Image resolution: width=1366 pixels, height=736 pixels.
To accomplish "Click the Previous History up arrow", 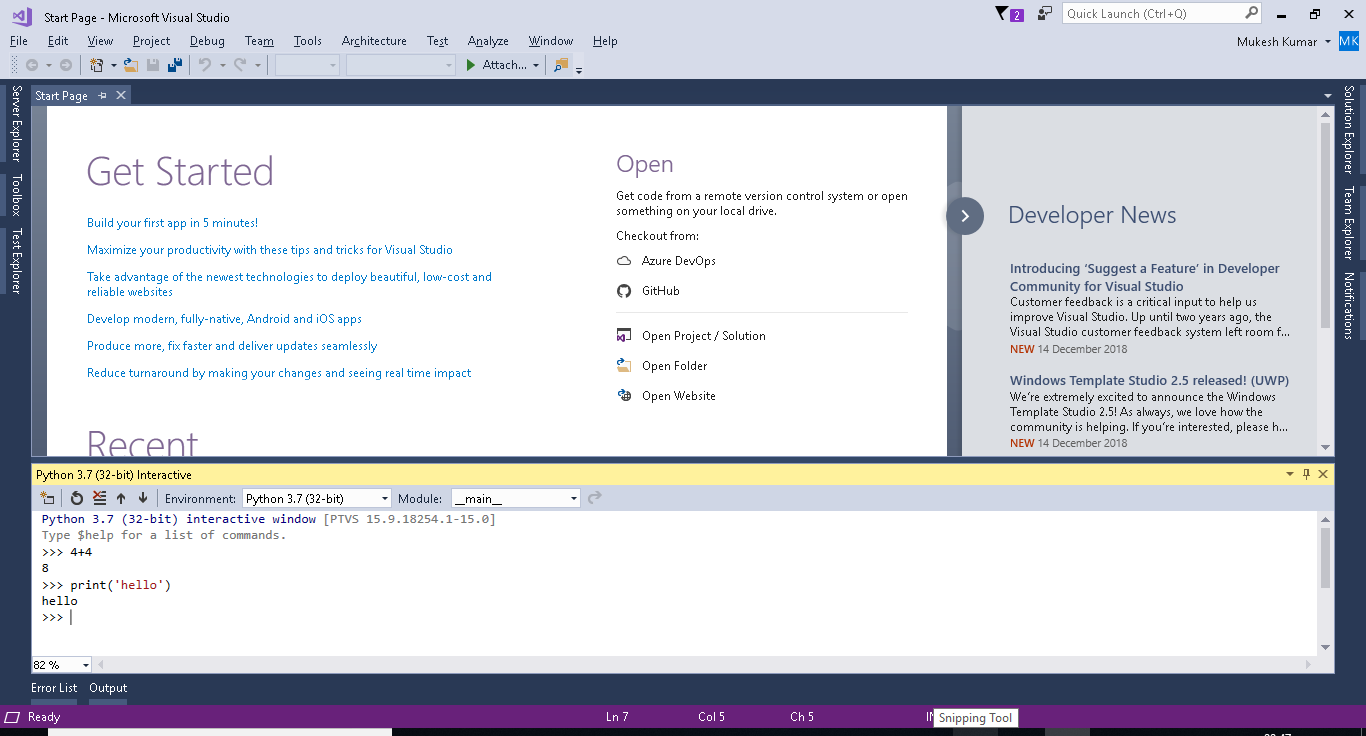I will coord(121,498).
